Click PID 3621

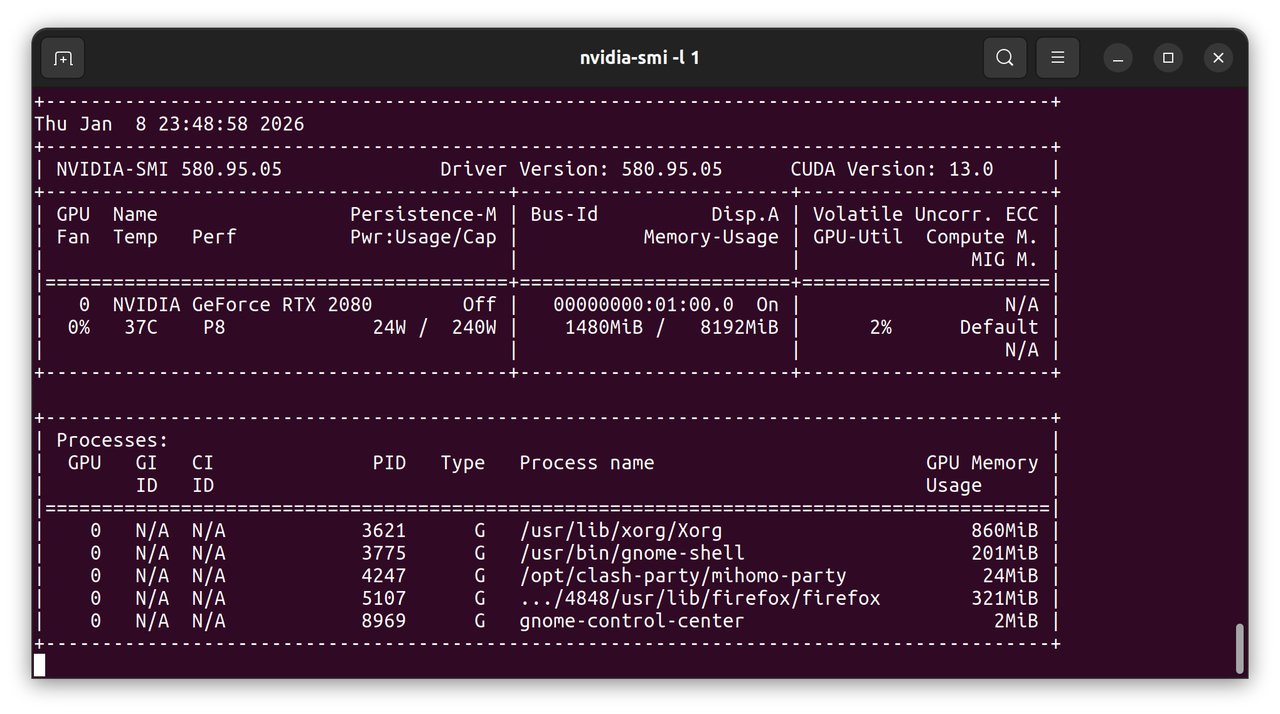pos(384,531)
